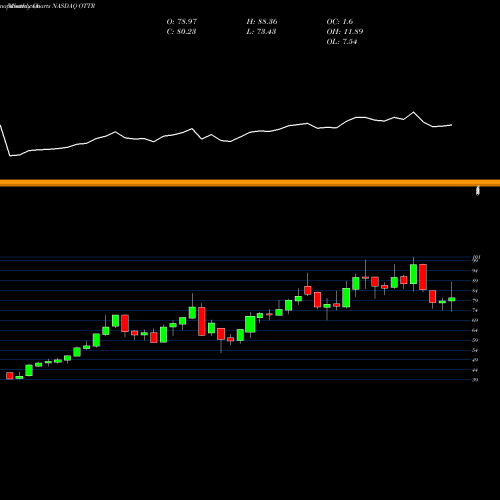Image resolution: width=500 pixels, height=500 pixels.
Task: Click the "59" price axis label
Action: pos(475,340)
